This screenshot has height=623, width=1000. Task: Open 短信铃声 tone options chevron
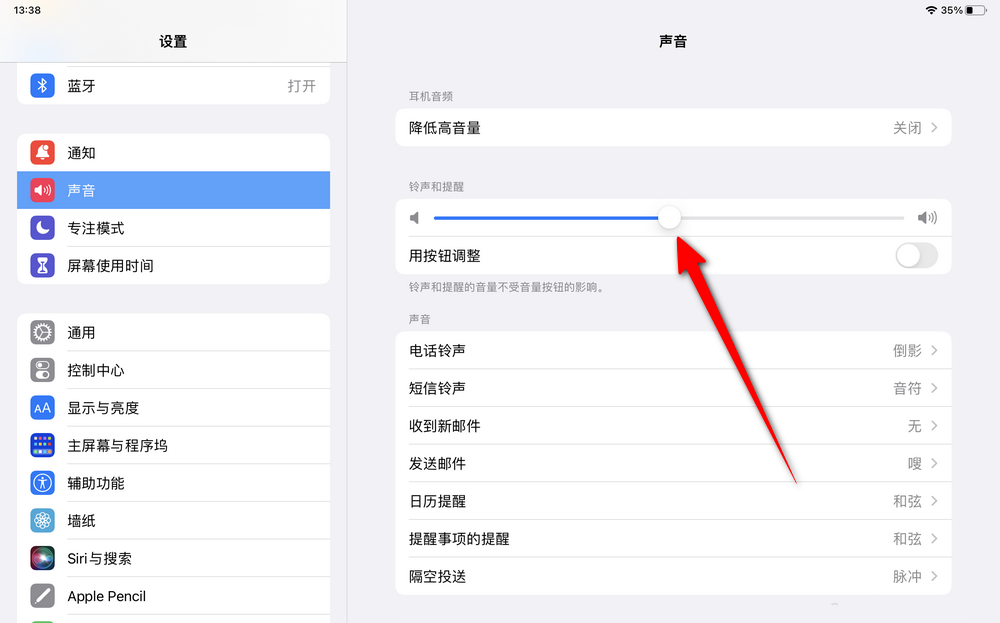[934, 388]
